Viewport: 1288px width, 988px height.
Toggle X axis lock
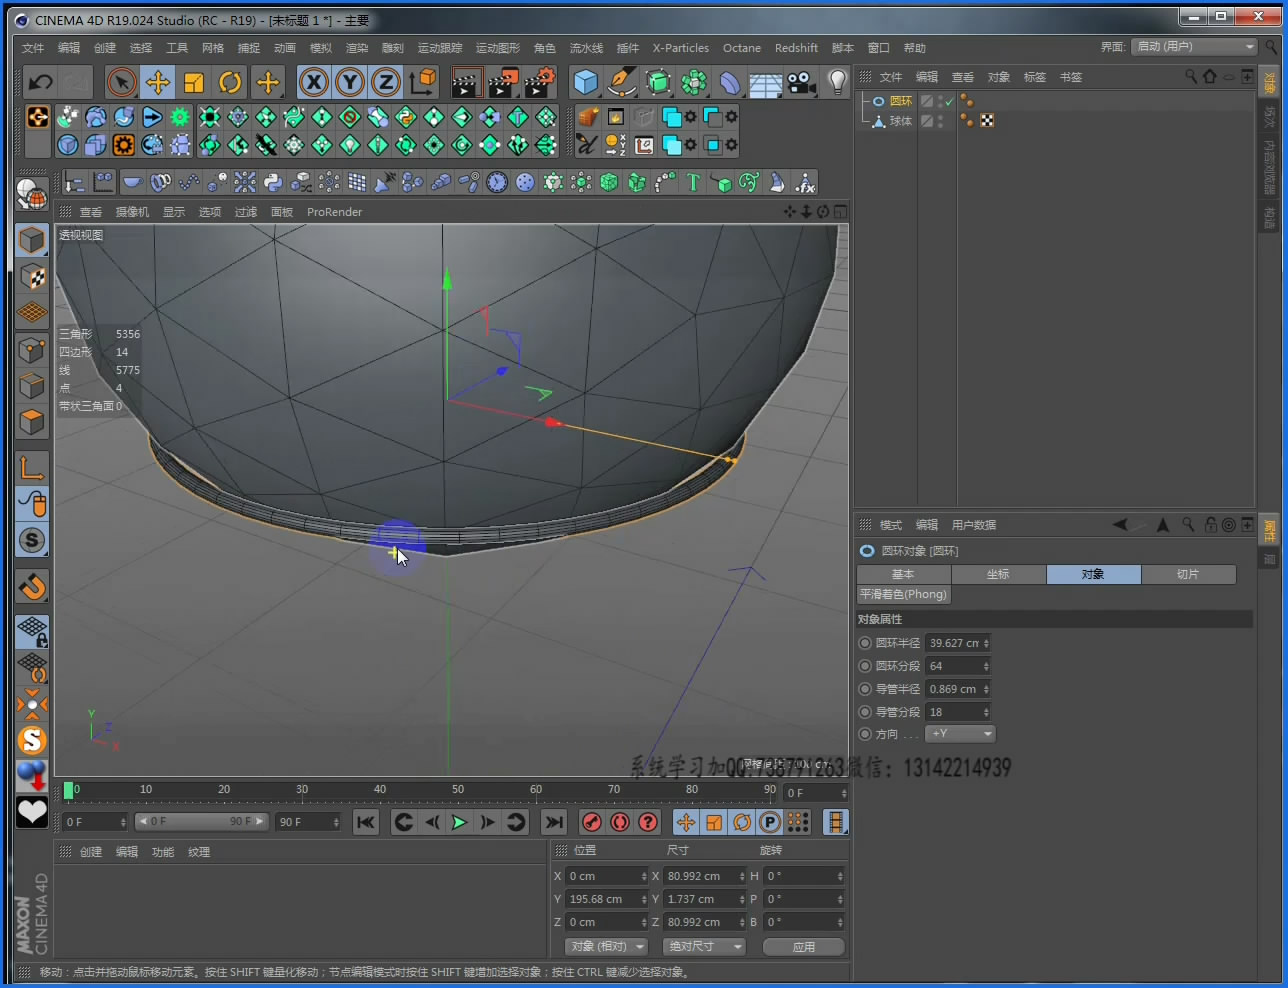tap(314, 82)
